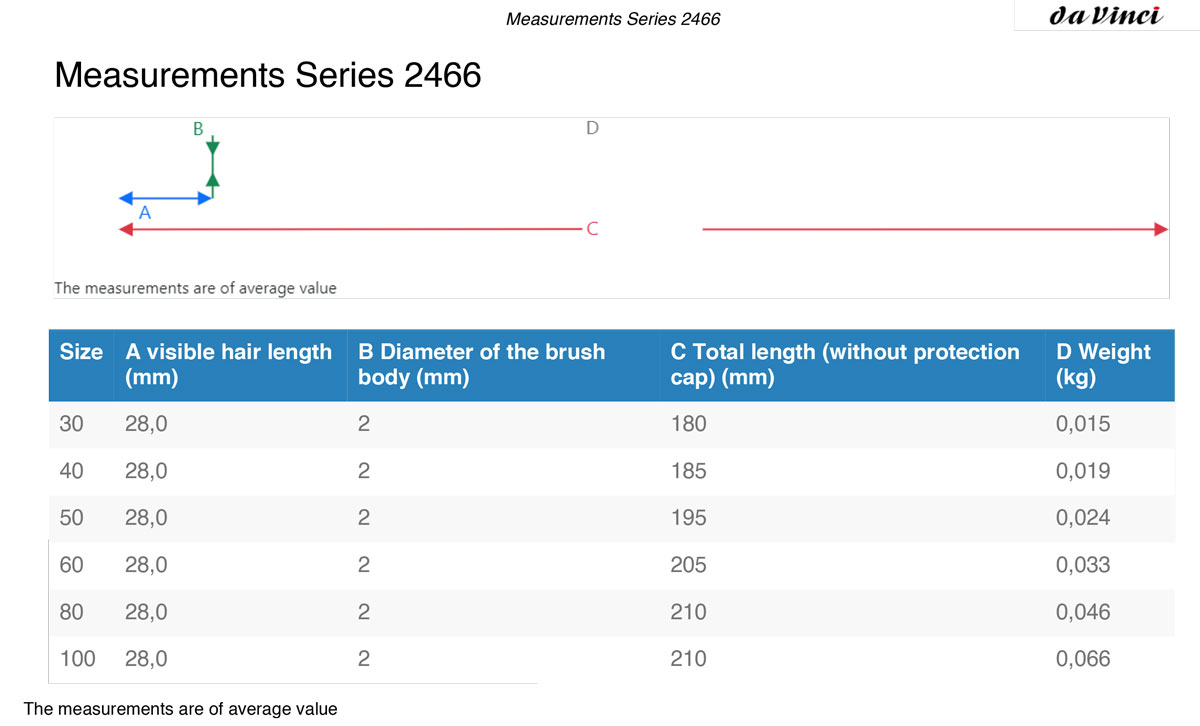Screen dimensions: 1200x726
Task: Click the red arrowhead at right end
Action: coord(1161,229)
